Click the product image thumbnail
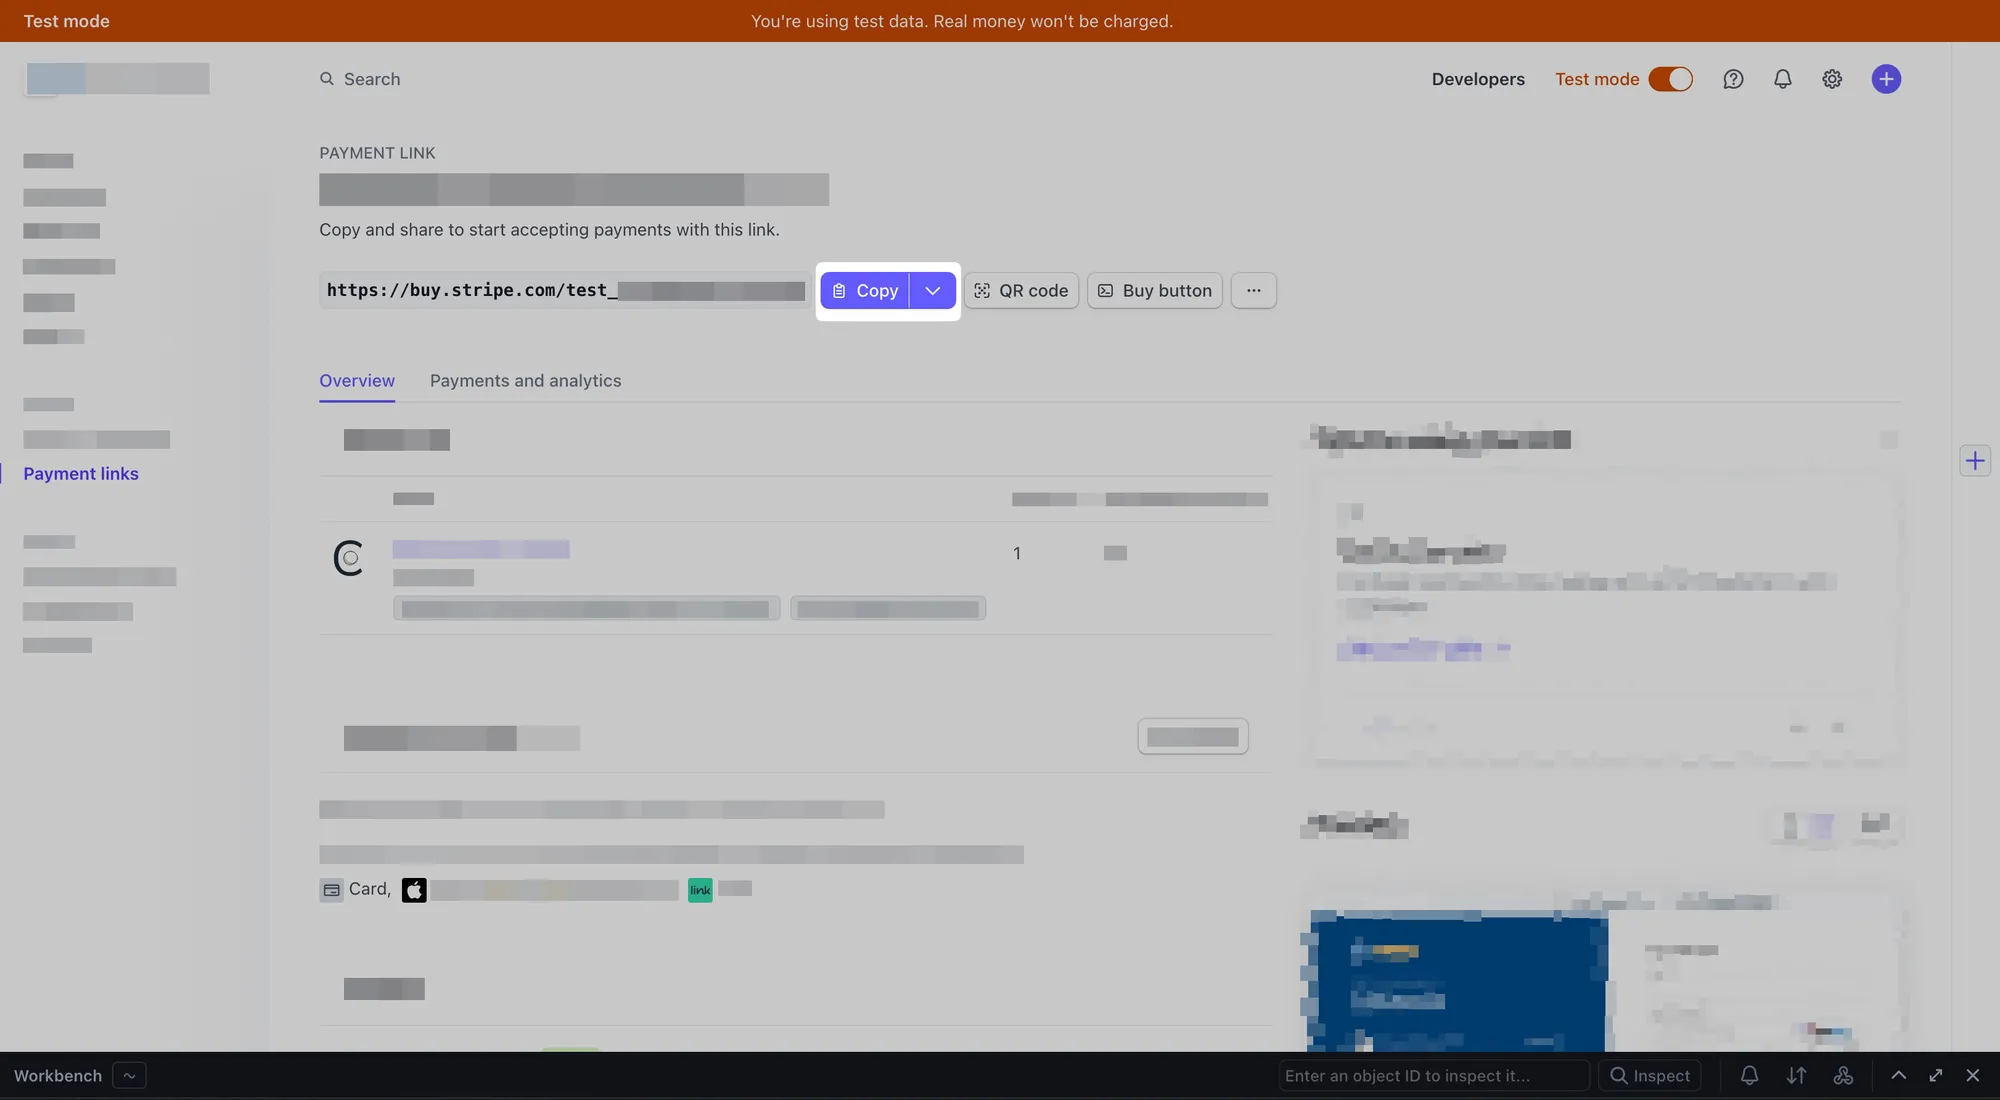 pos(348,558)
